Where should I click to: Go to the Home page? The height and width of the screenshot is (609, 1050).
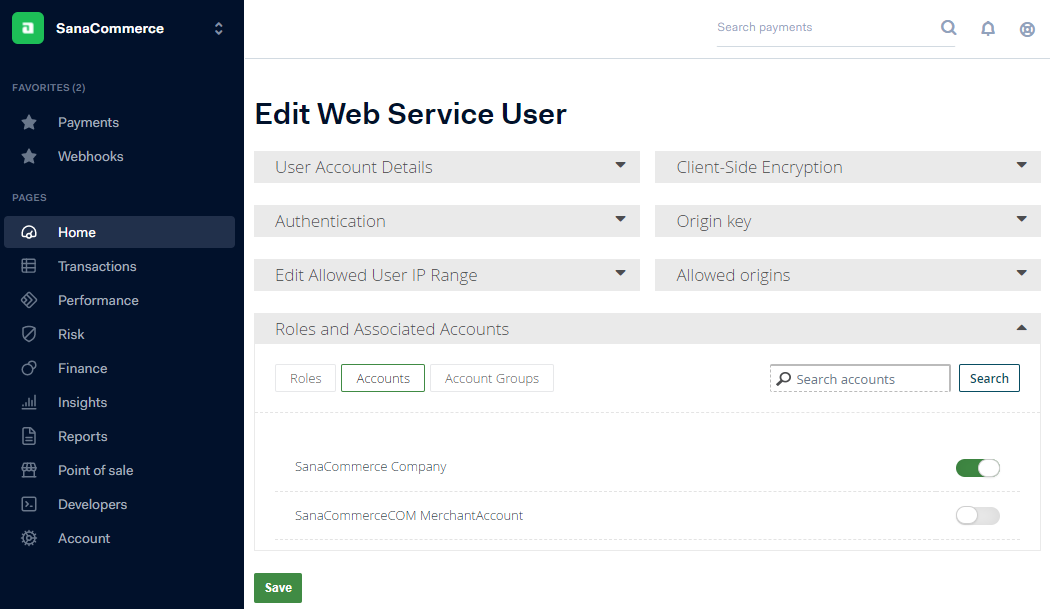pos(119,232)
